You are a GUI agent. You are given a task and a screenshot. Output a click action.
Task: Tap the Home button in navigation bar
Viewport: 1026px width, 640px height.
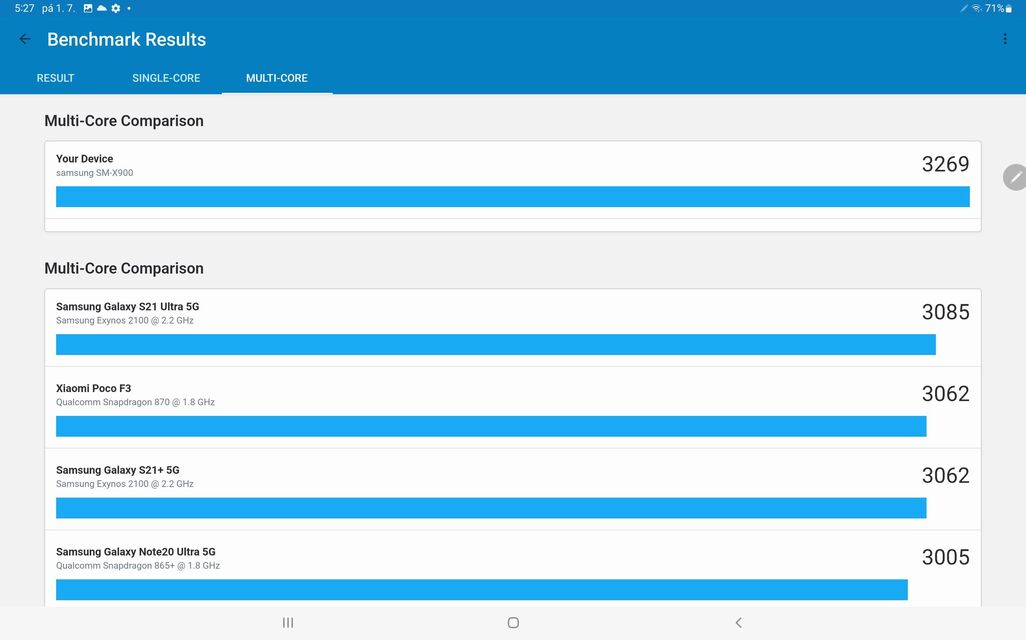[x=513, y=622]
